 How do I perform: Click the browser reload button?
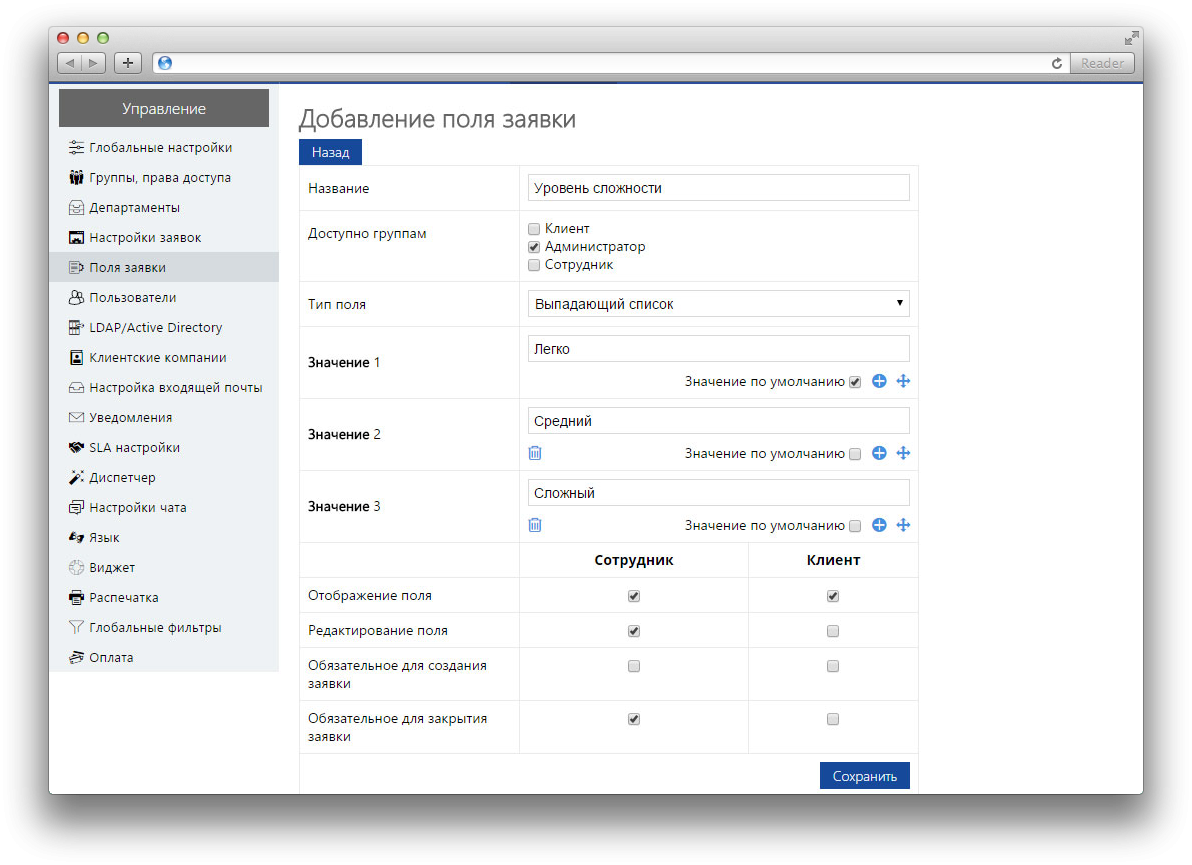(1057, 63)
